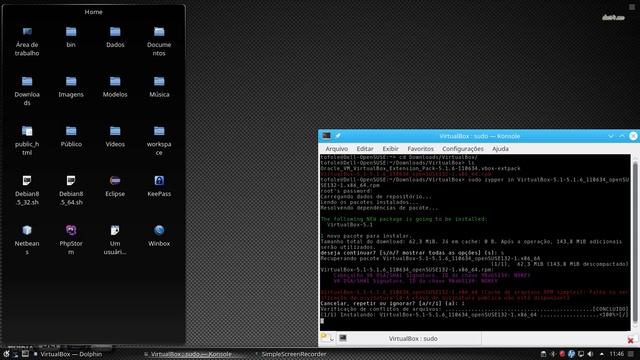Image resolution: width=640 pixels, height=360 pixels.
Task: Select the 'Um usuári...' document file
Action: click(115, 240)
